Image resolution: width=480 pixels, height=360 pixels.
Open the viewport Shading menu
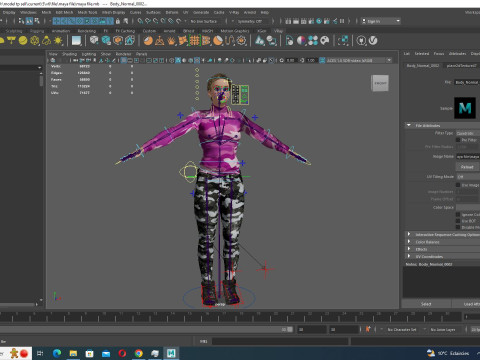(x=69, y=54)
